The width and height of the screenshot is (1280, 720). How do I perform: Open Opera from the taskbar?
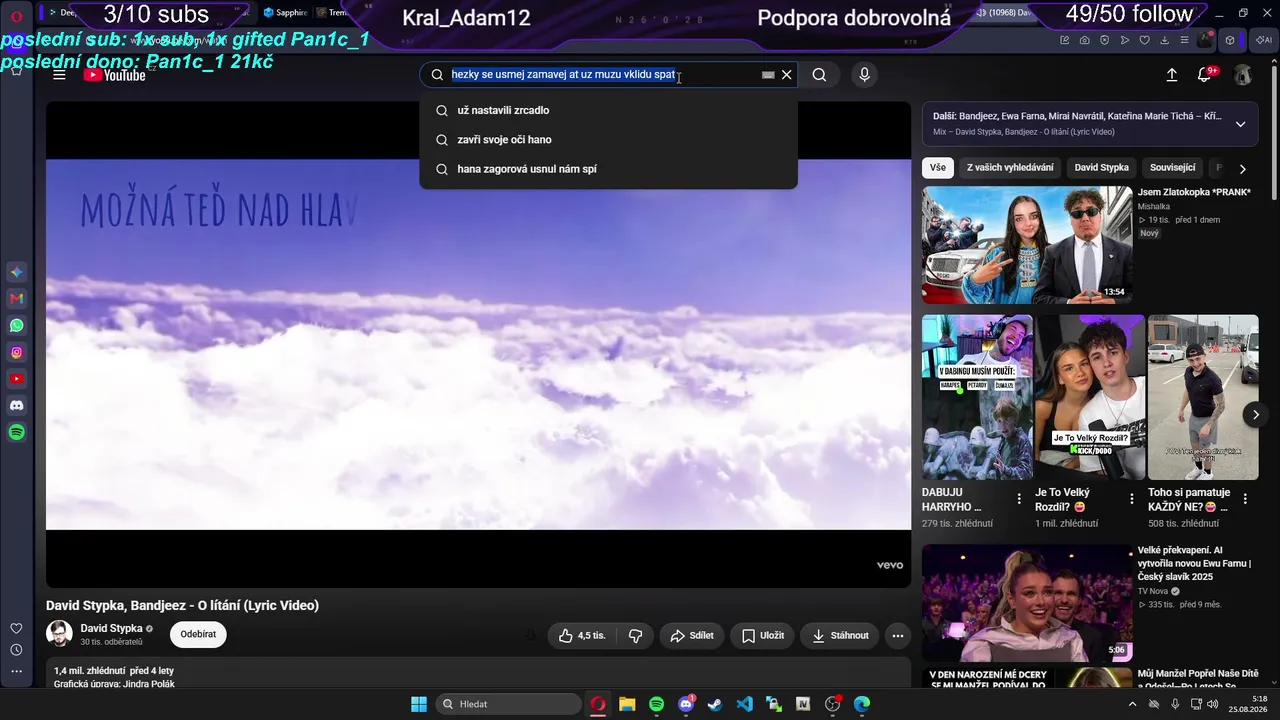point(598,704)
